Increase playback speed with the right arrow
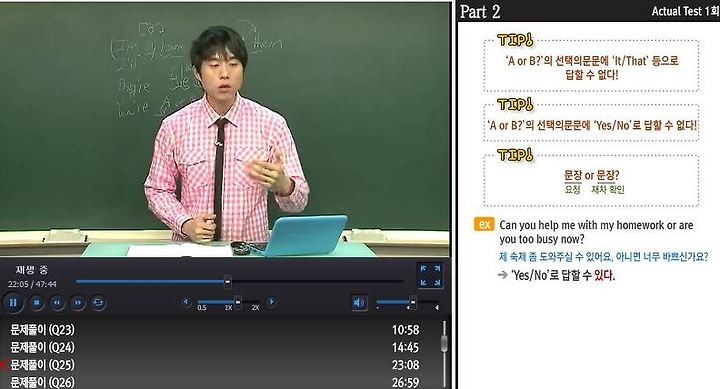The width and height of the screenshot is (720, 389). (272, 302)
